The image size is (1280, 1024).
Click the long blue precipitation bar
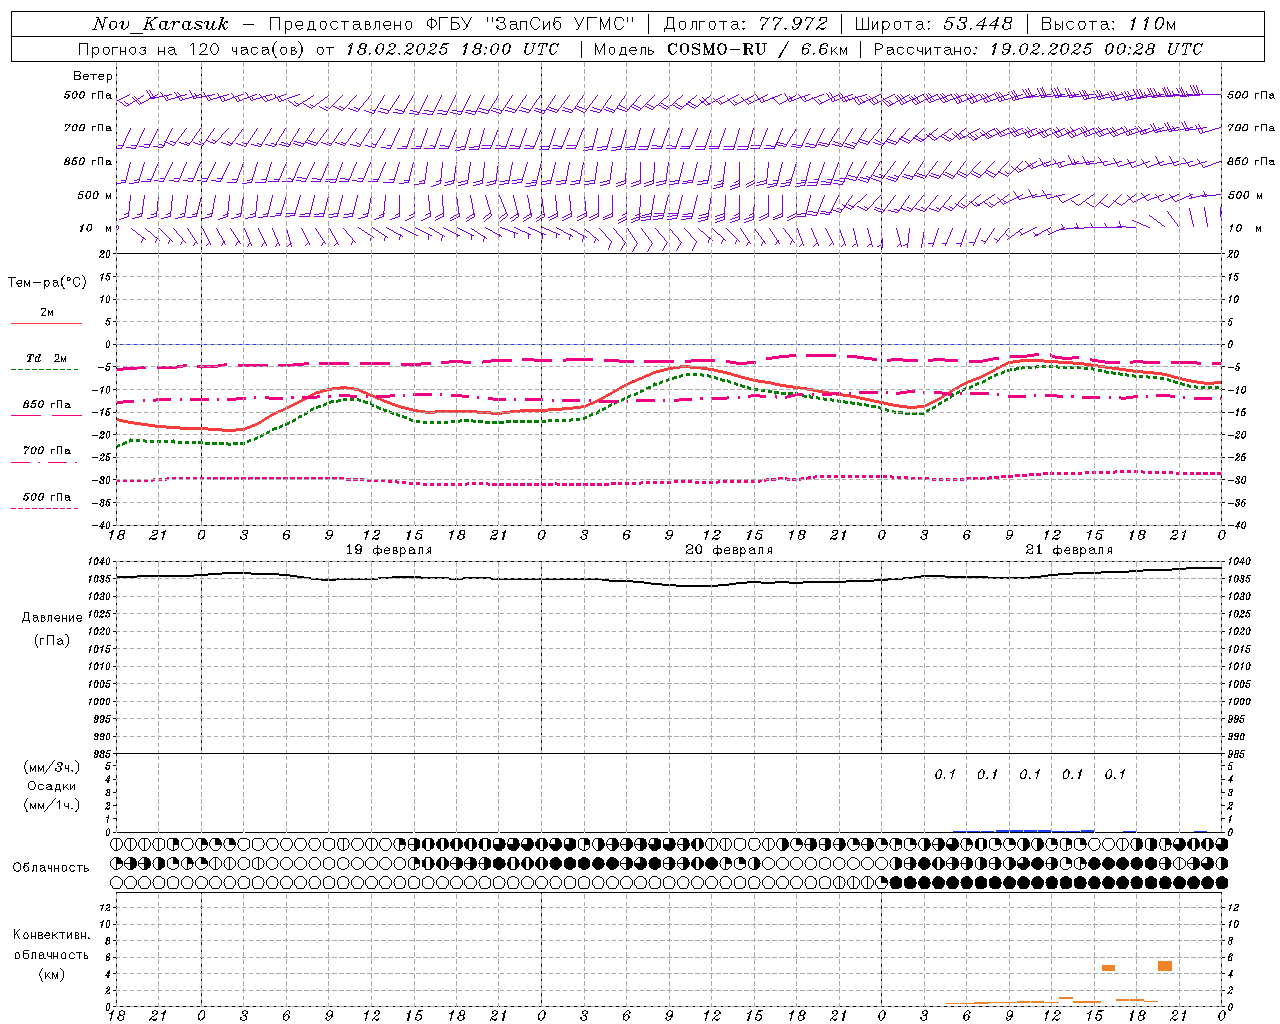[1023, 830]
